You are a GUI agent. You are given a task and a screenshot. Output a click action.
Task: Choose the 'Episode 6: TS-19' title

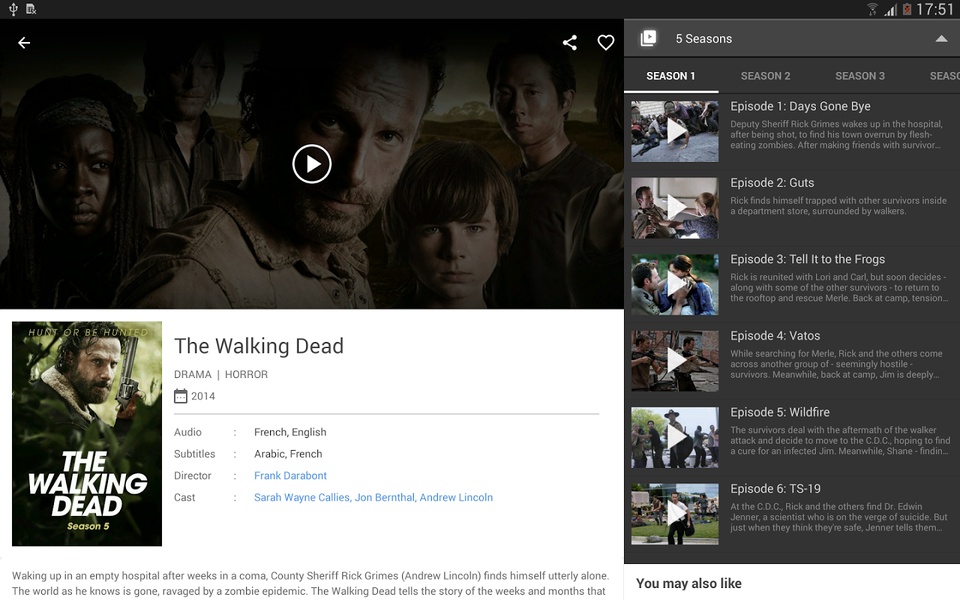tap(775, 489)
